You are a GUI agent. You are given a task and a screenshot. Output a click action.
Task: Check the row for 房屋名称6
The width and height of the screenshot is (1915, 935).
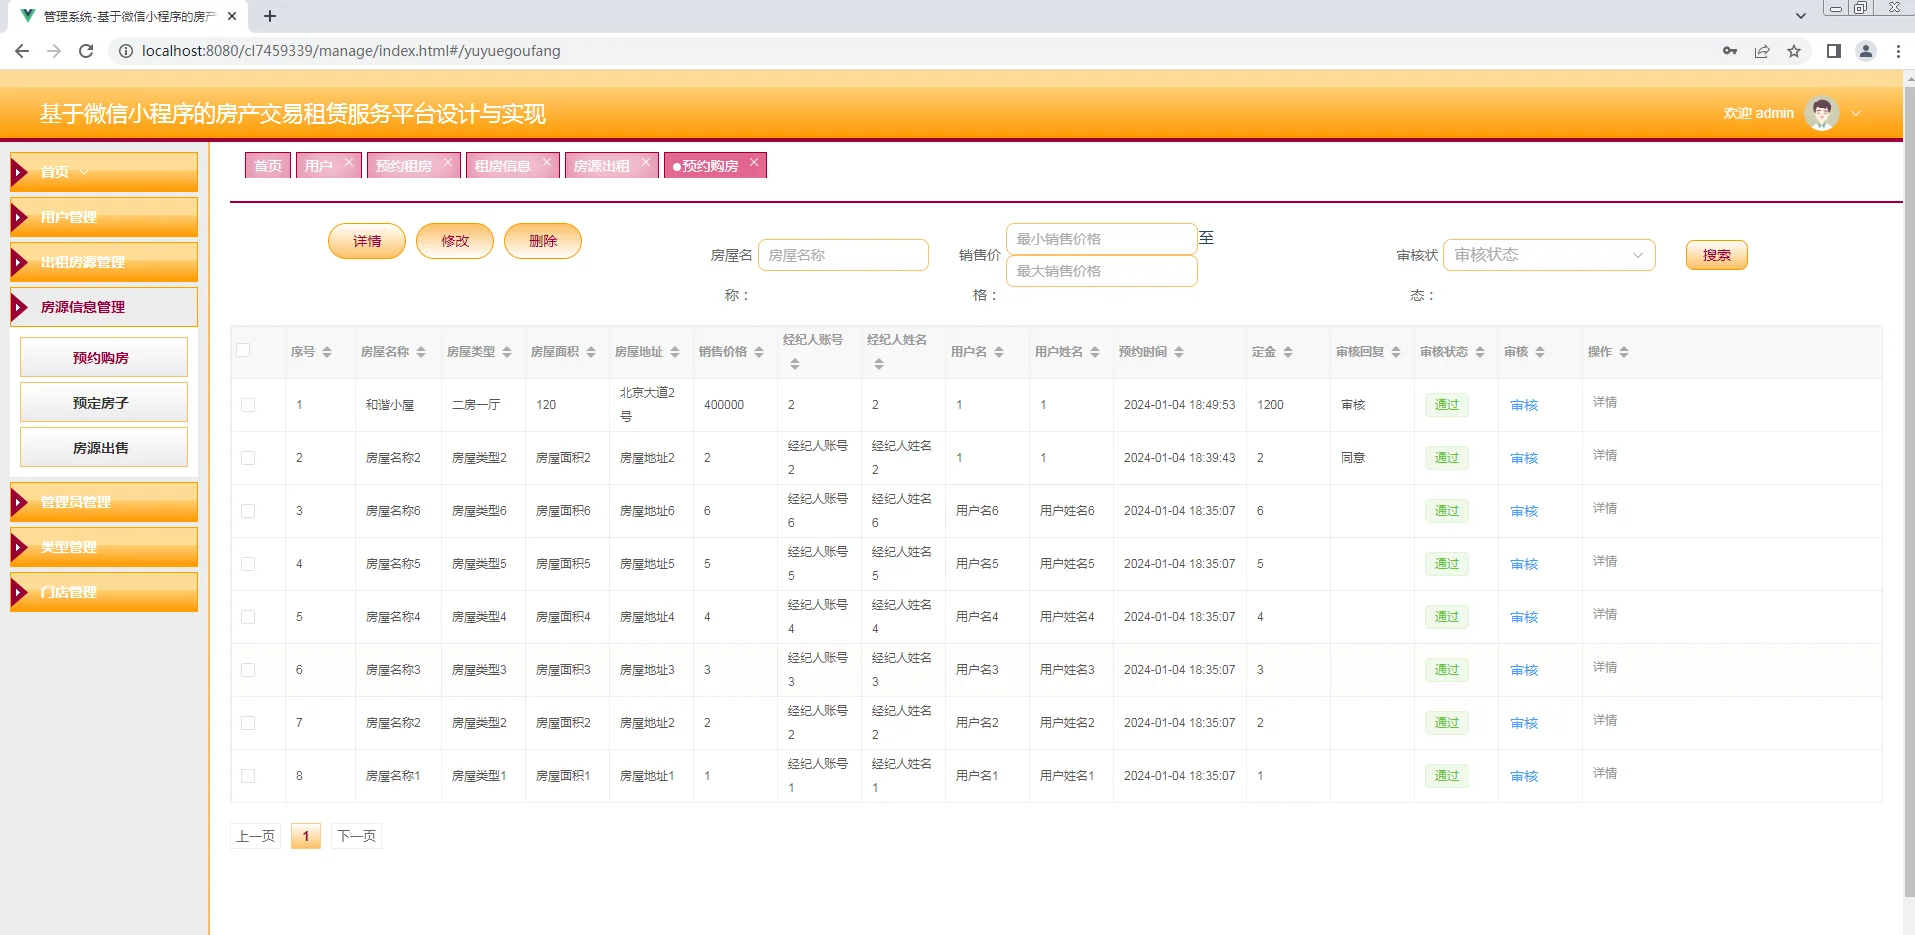coord(248,511)
